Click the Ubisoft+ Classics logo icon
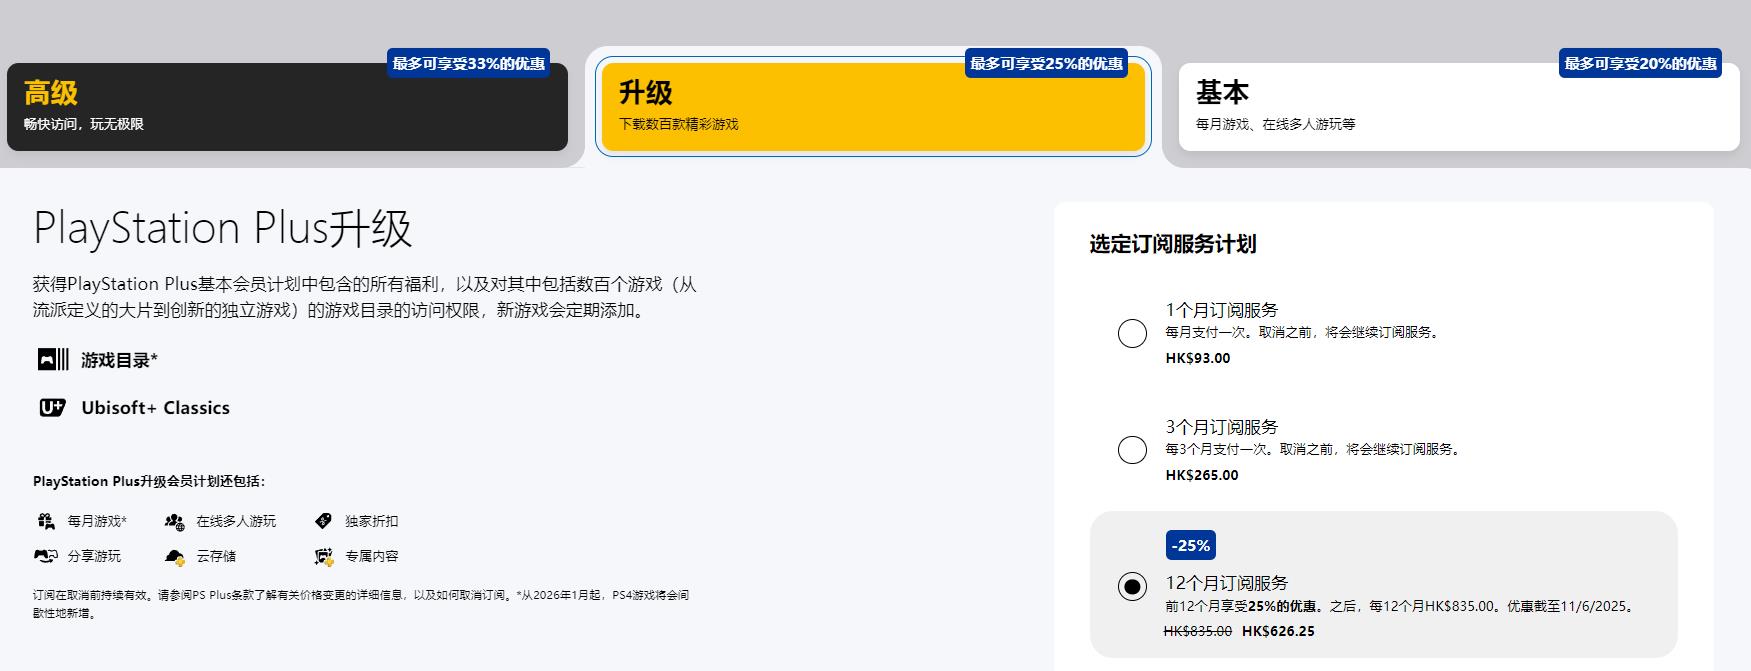This screenshot has height=671, width=1751. (52, 408)
